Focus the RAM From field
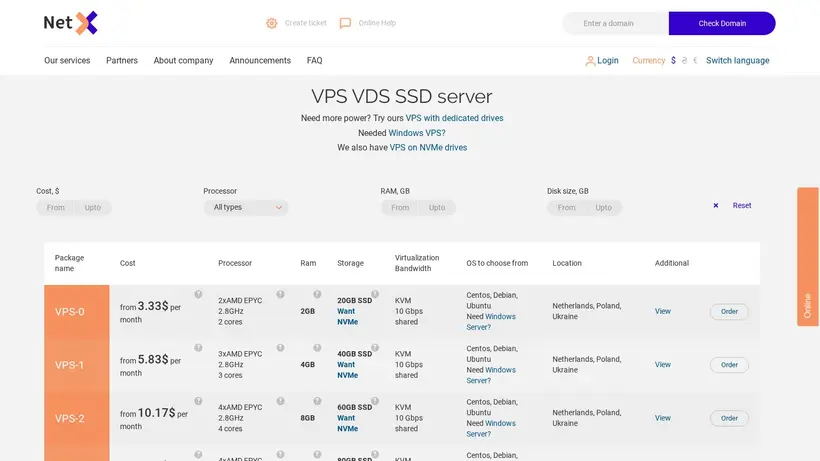The height and width of the screenshot is (461, 820). [x=400, y=208]
